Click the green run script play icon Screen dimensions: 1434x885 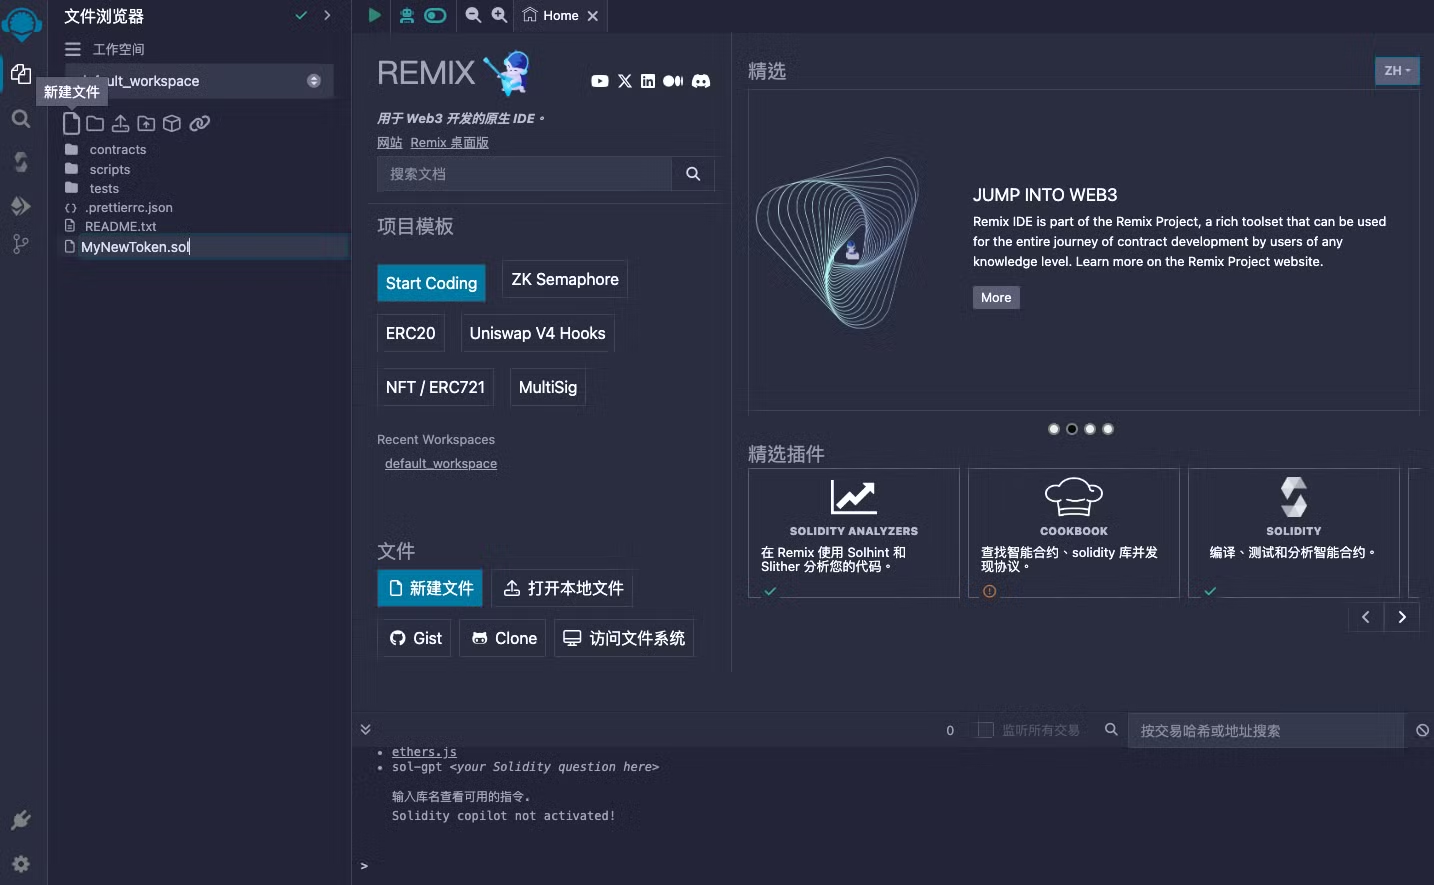pyautogui.click(x=374, y=15)
